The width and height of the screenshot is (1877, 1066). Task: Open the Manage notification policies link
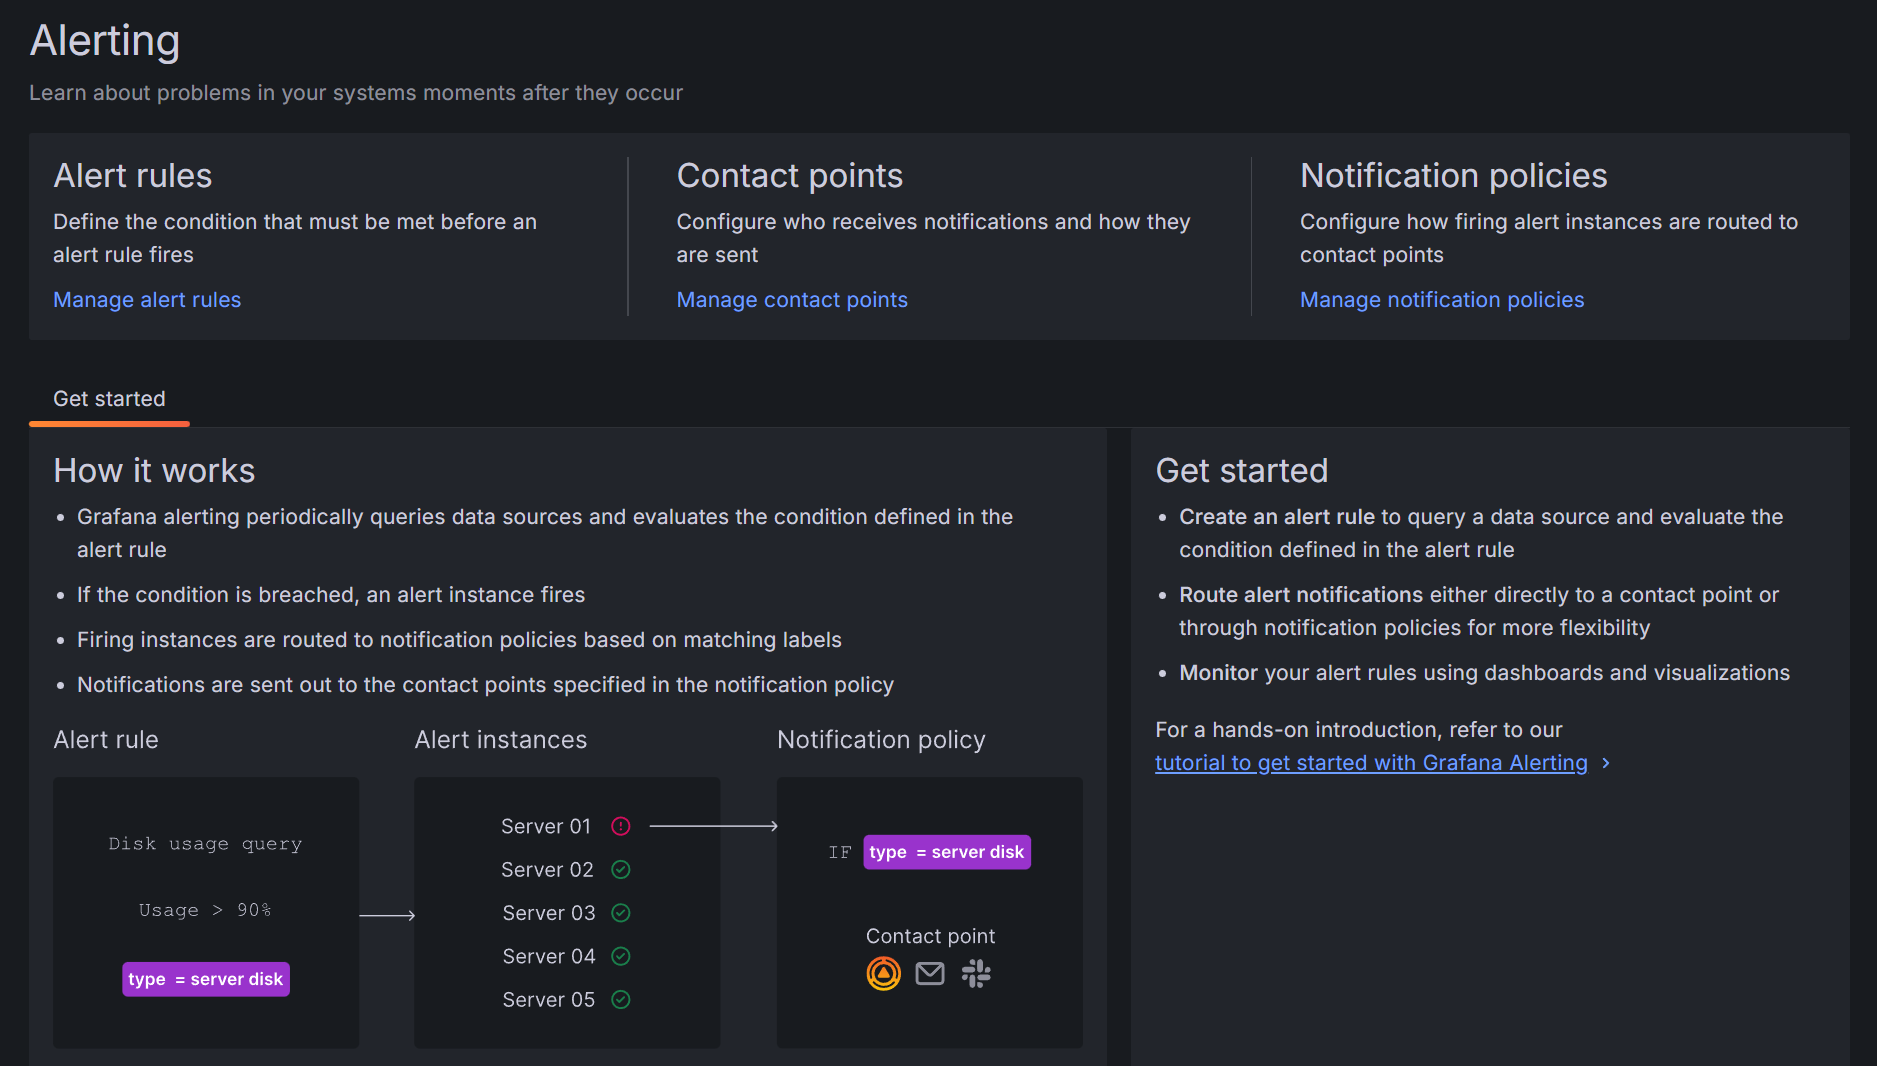1442,300
